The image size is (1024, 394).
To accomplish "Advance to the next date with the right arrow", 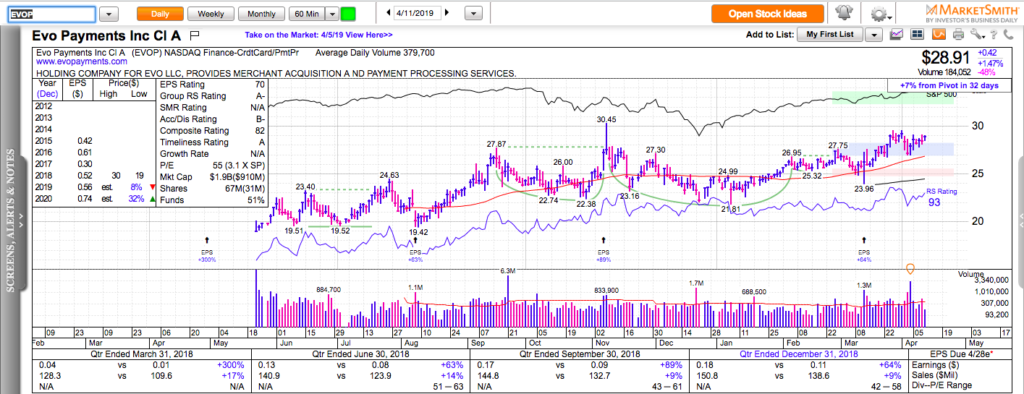I will click(448, 12).
